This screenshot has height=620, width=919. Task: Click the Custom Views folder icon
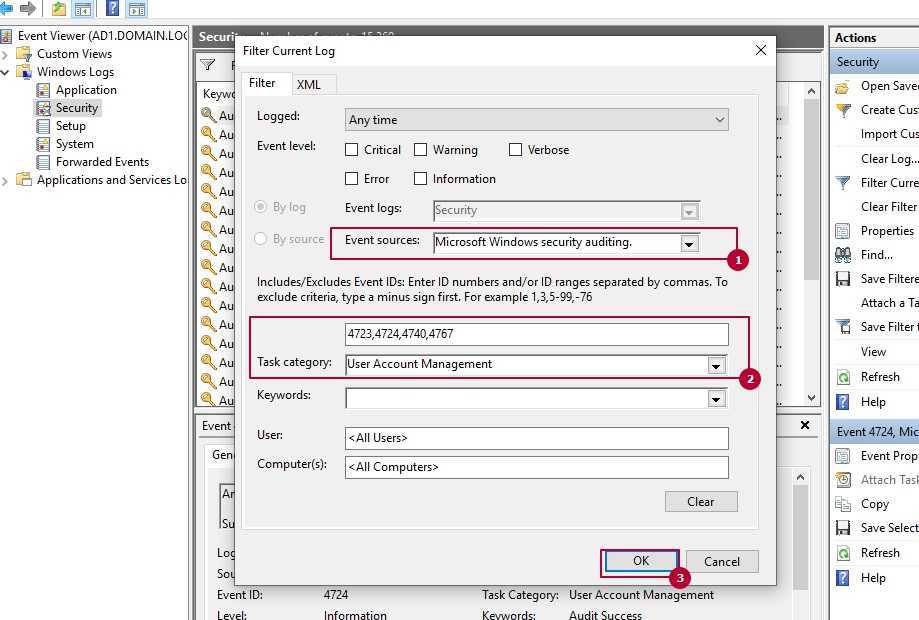[24, 54]
